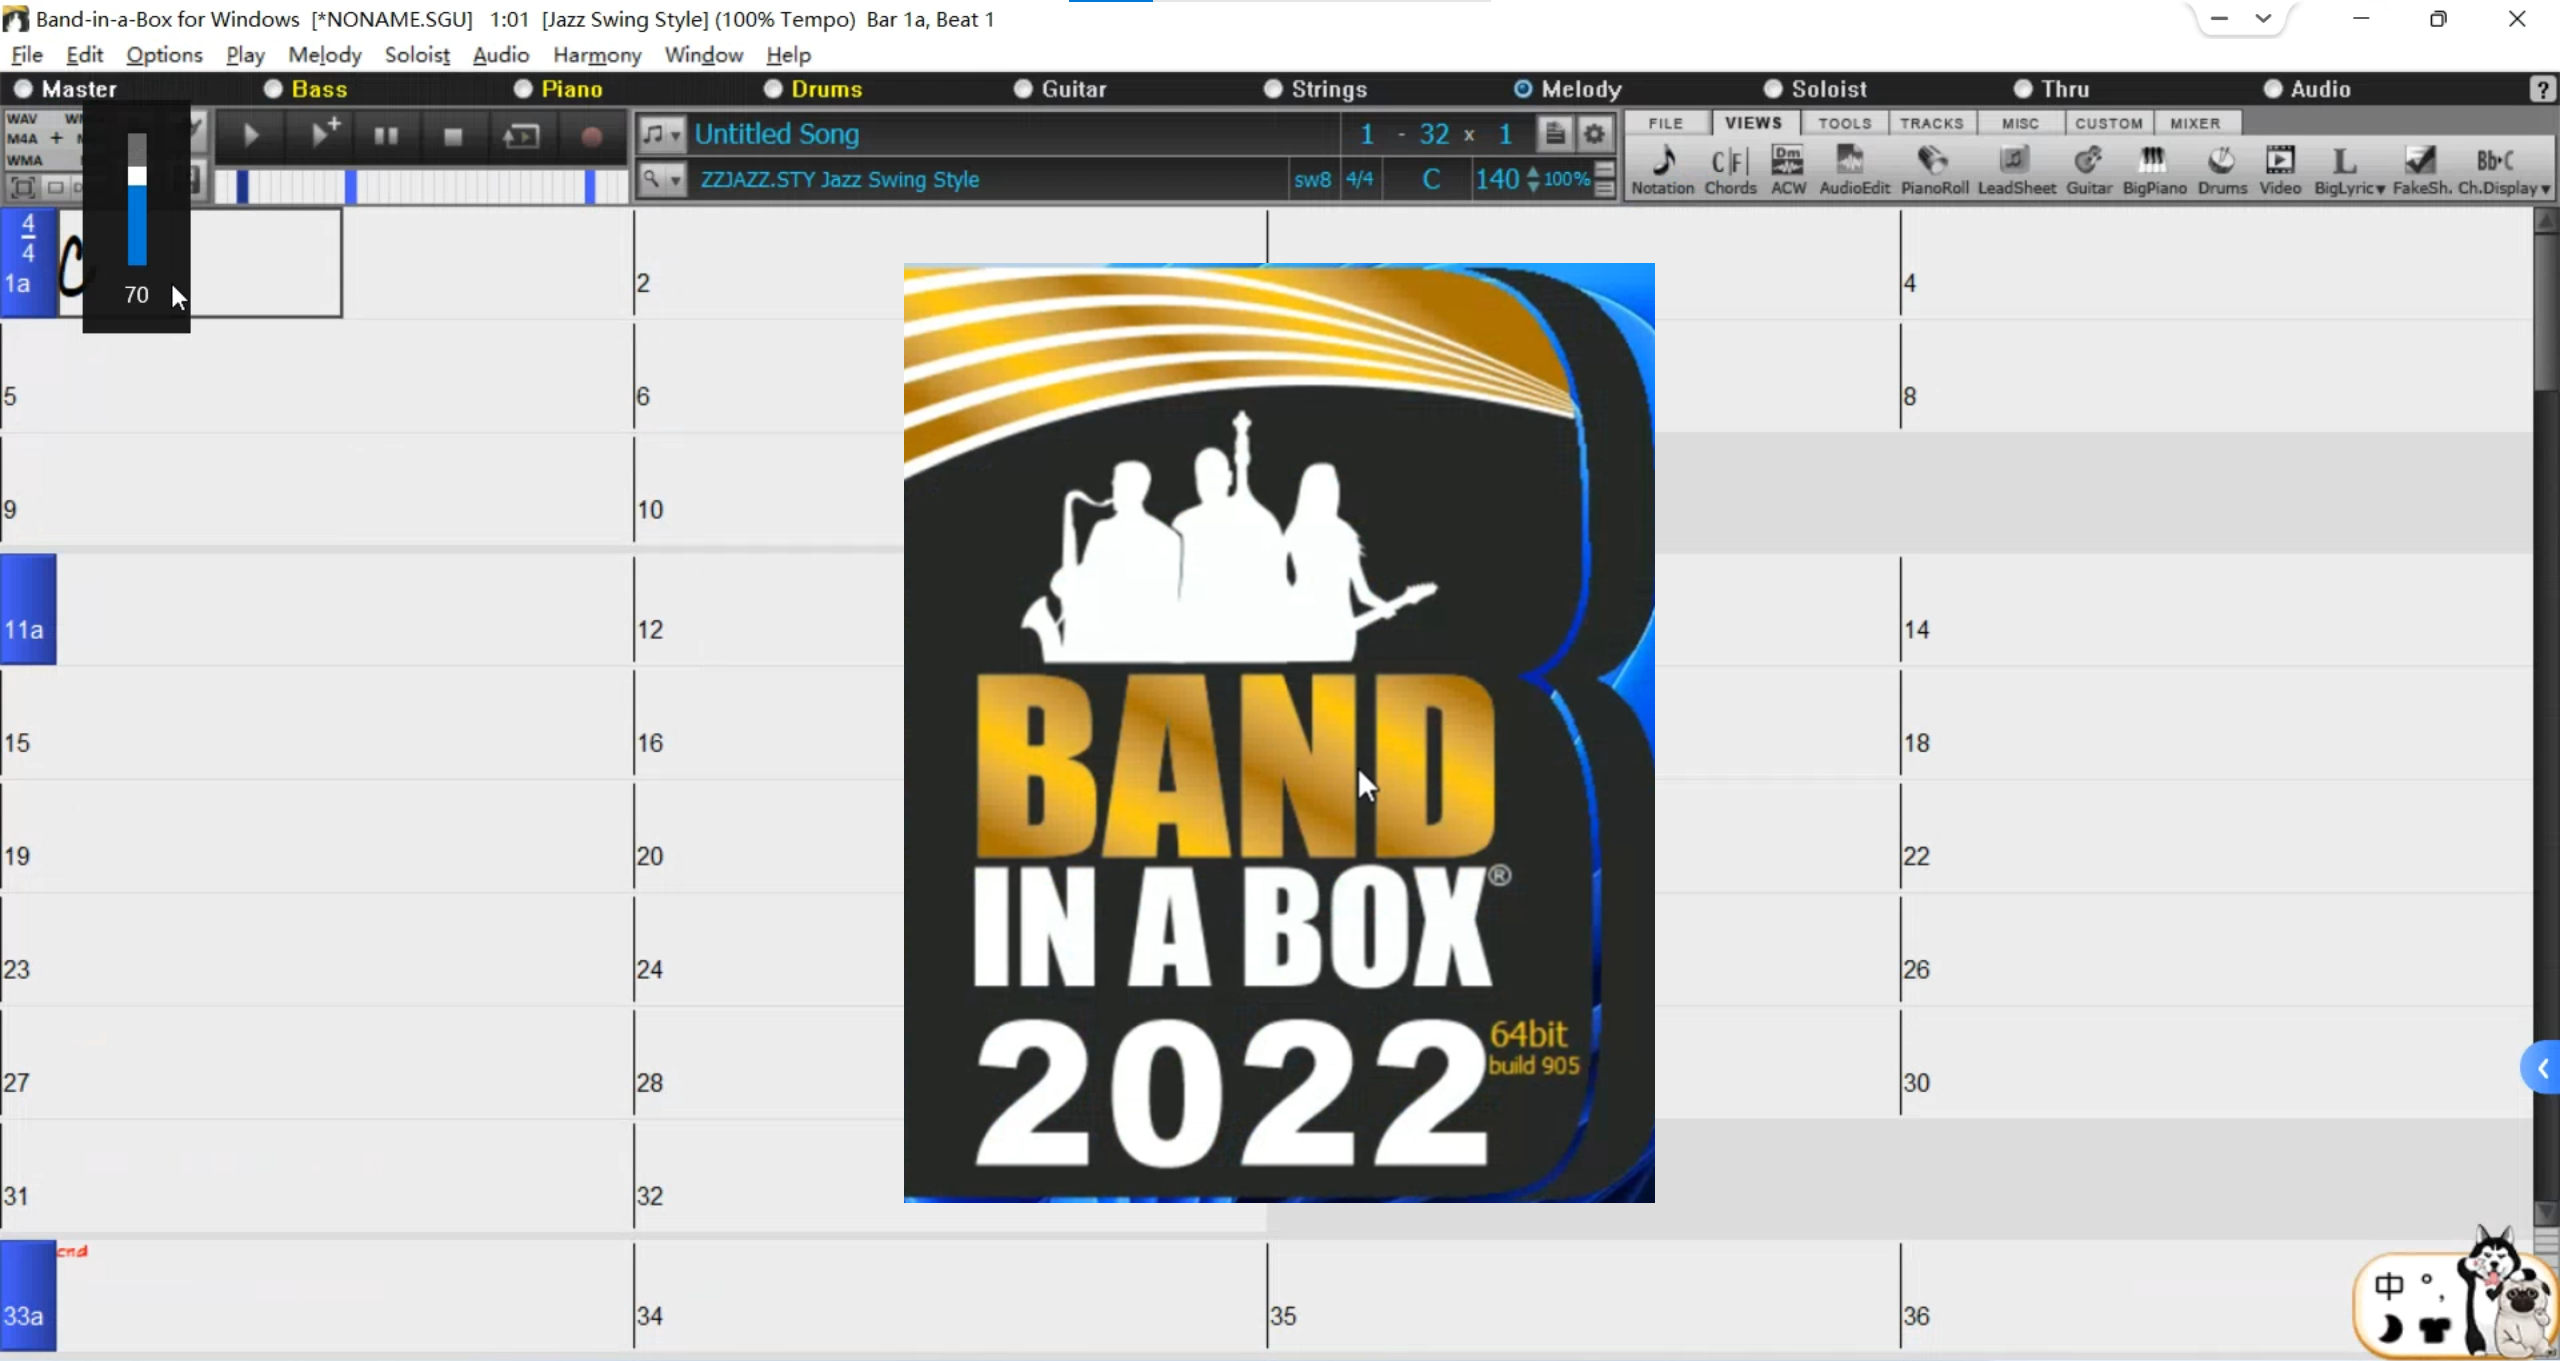The width and height of the screenshot is (2560, 1361).
Task: Open the AudioEdit window
Action: (x=1854, y=169)
